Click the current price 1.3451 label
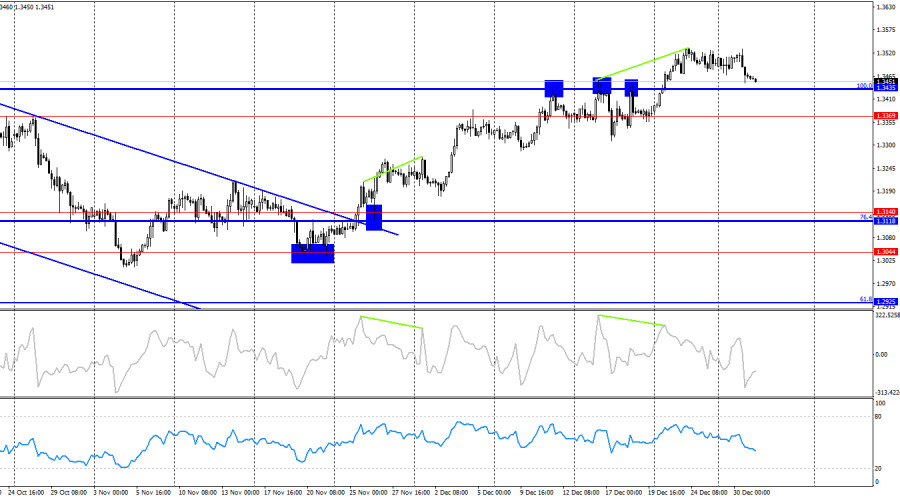This screenshot has width=900, height=500. coord(884,82)
